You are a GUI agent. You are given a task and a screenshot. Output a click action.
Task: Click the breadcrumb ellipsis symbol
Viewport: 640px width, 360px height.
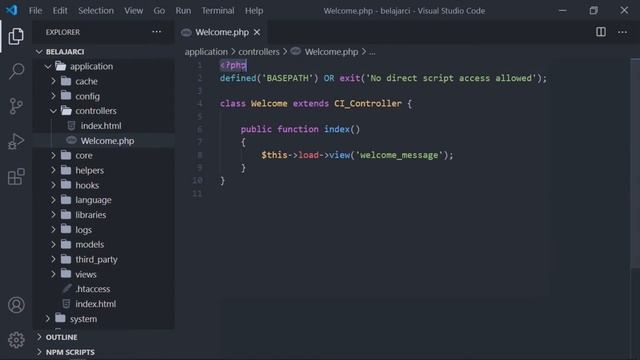click(x=372, y=52)
